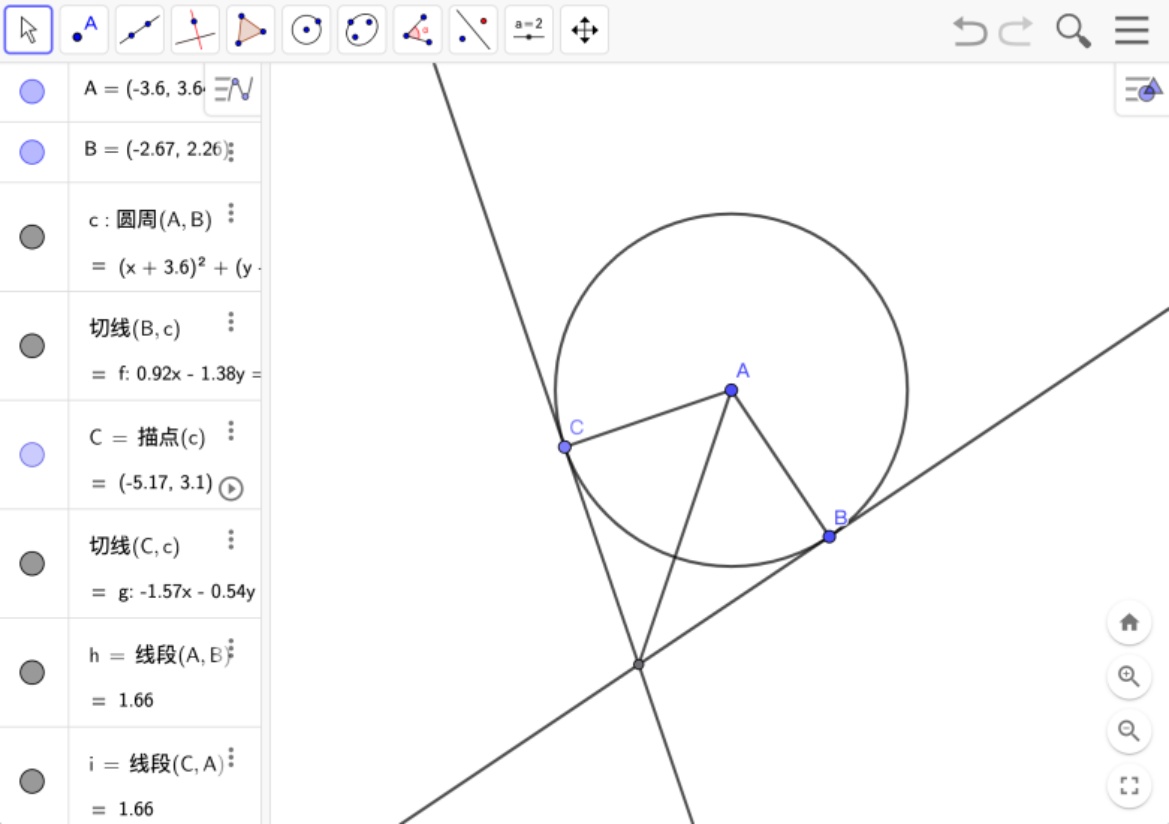Pick the Polygon tool
1169x824 pixels.
tap(250, 31)
